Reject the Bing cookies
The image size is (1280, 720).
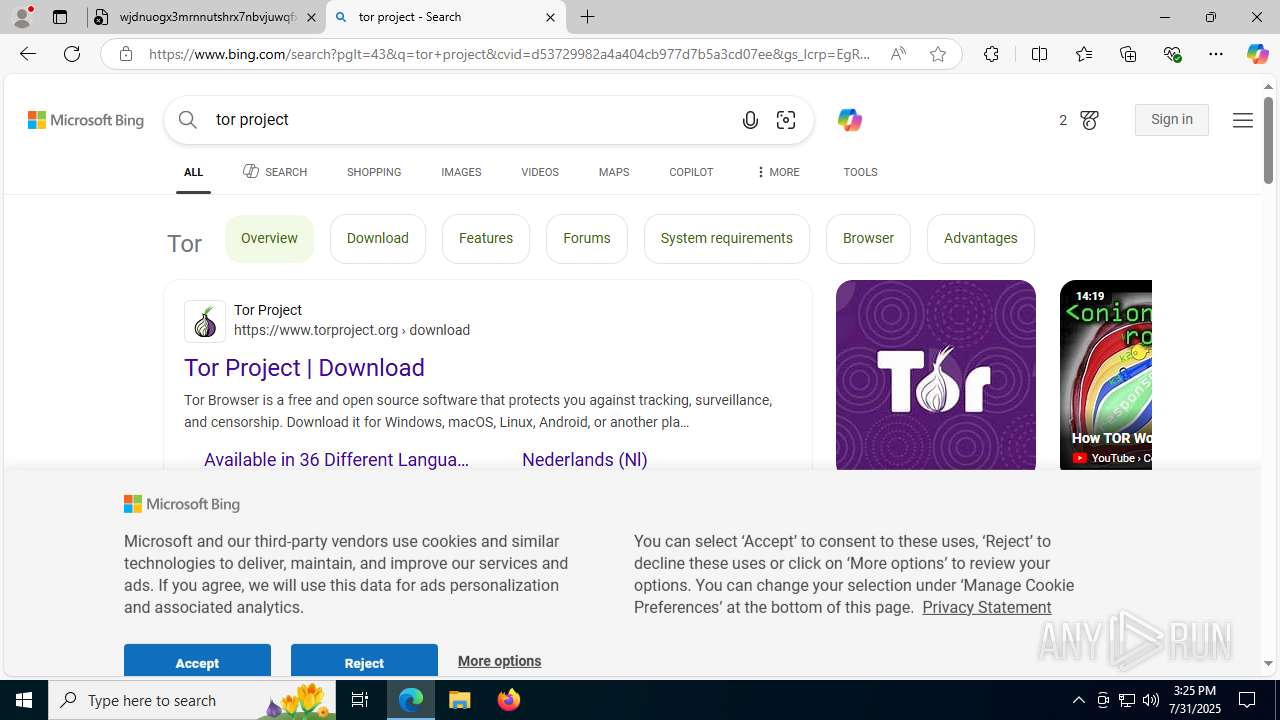click(364, 661)
